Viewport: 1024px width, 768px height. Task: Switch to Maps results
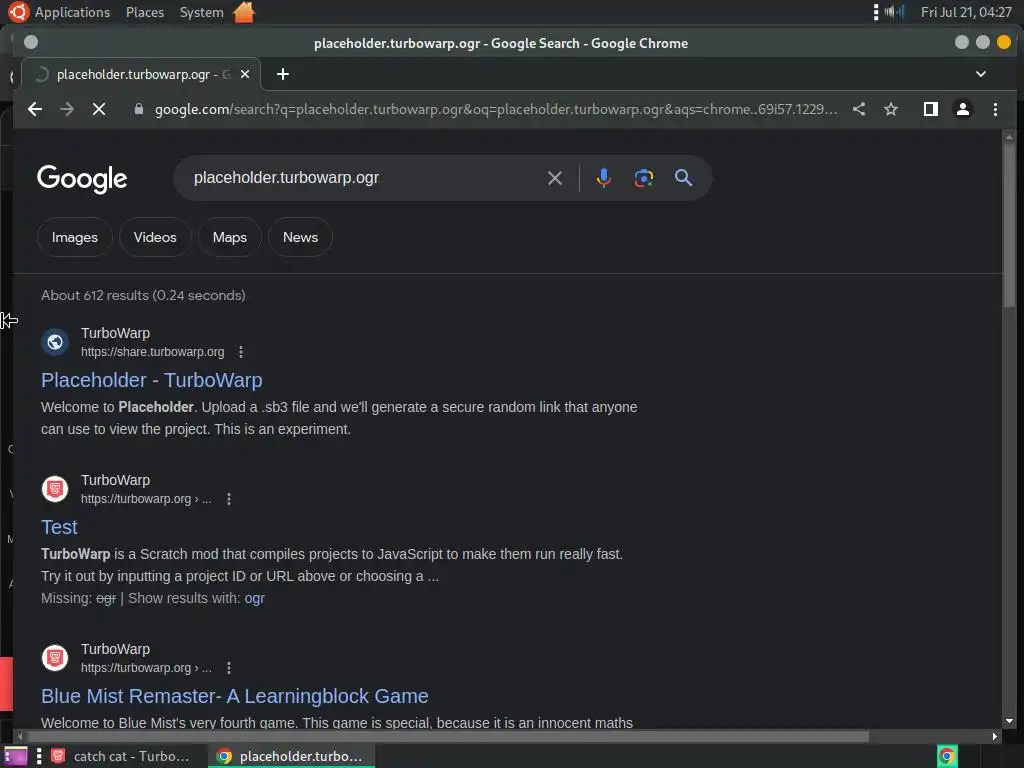[x=229, y=237]
